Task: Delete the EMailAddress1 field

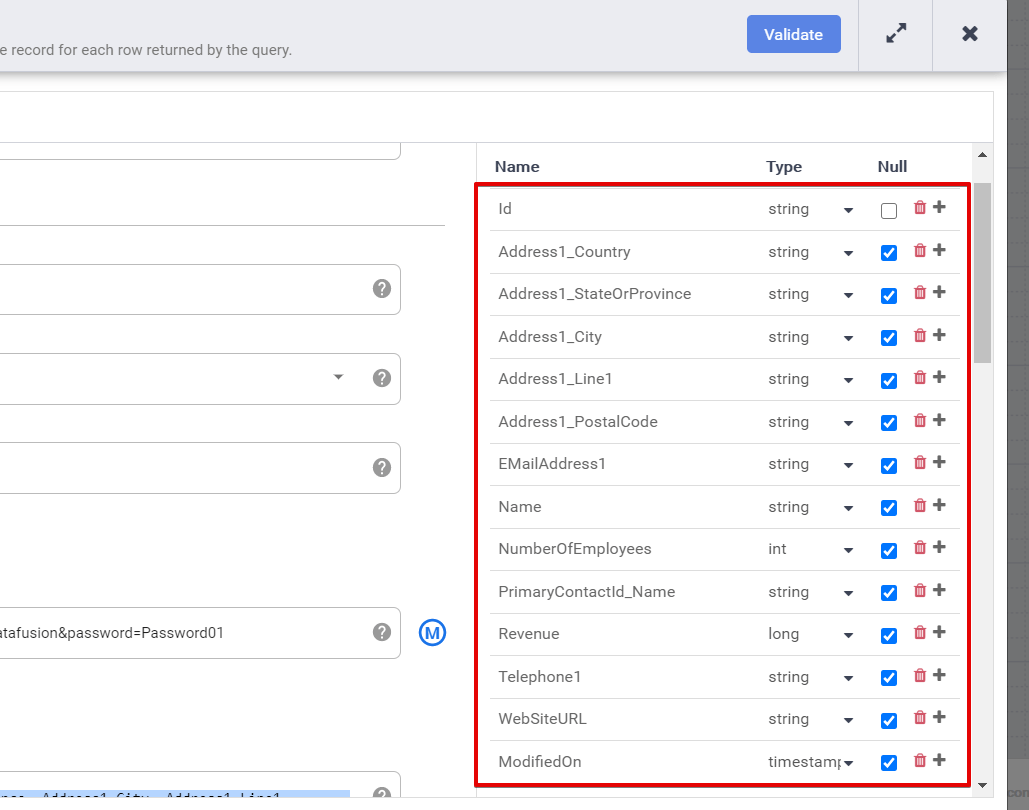Action: tap(919, 463)
